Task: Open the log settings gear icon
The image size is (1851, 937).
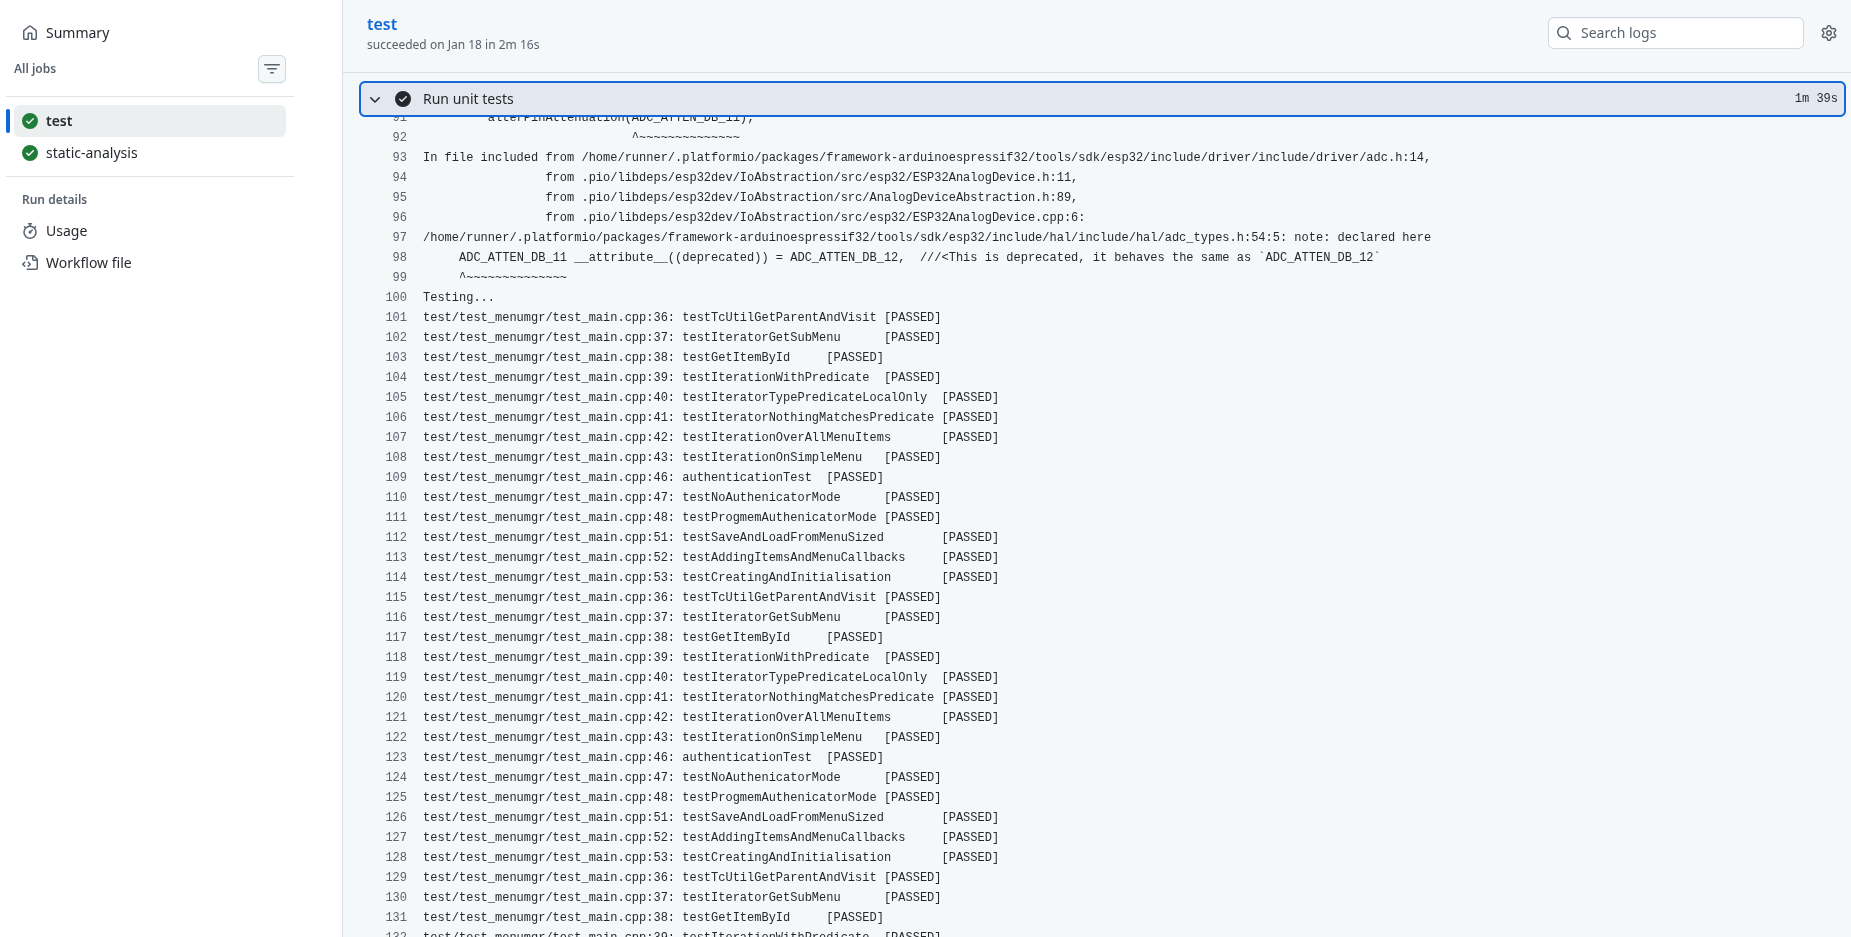Action: point(1828,32)
